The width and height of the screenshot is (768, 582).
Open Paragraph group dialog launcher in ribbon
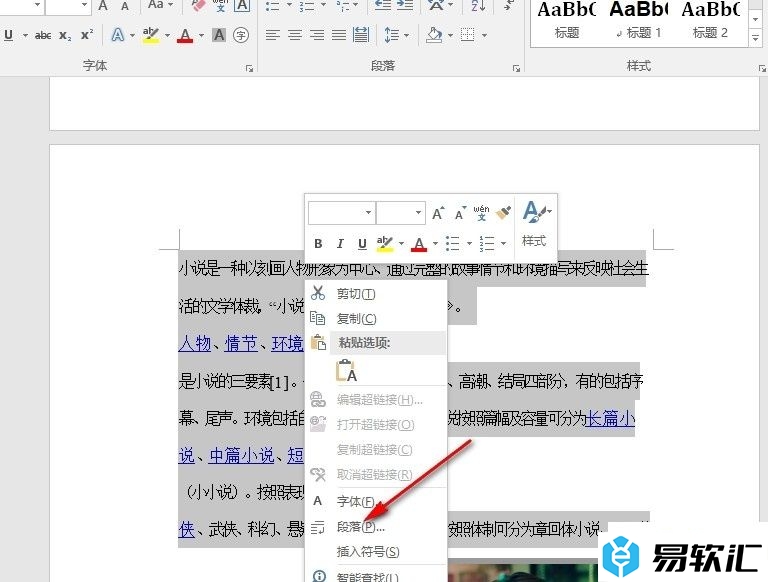click(516, 69)
